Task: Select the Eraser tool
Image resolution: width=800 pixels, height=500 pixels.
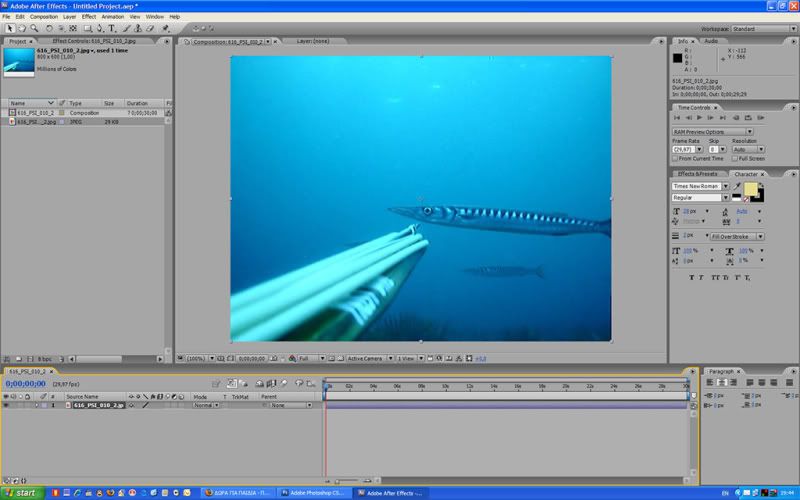Action: pyautogui.click(x=150, y=29)
